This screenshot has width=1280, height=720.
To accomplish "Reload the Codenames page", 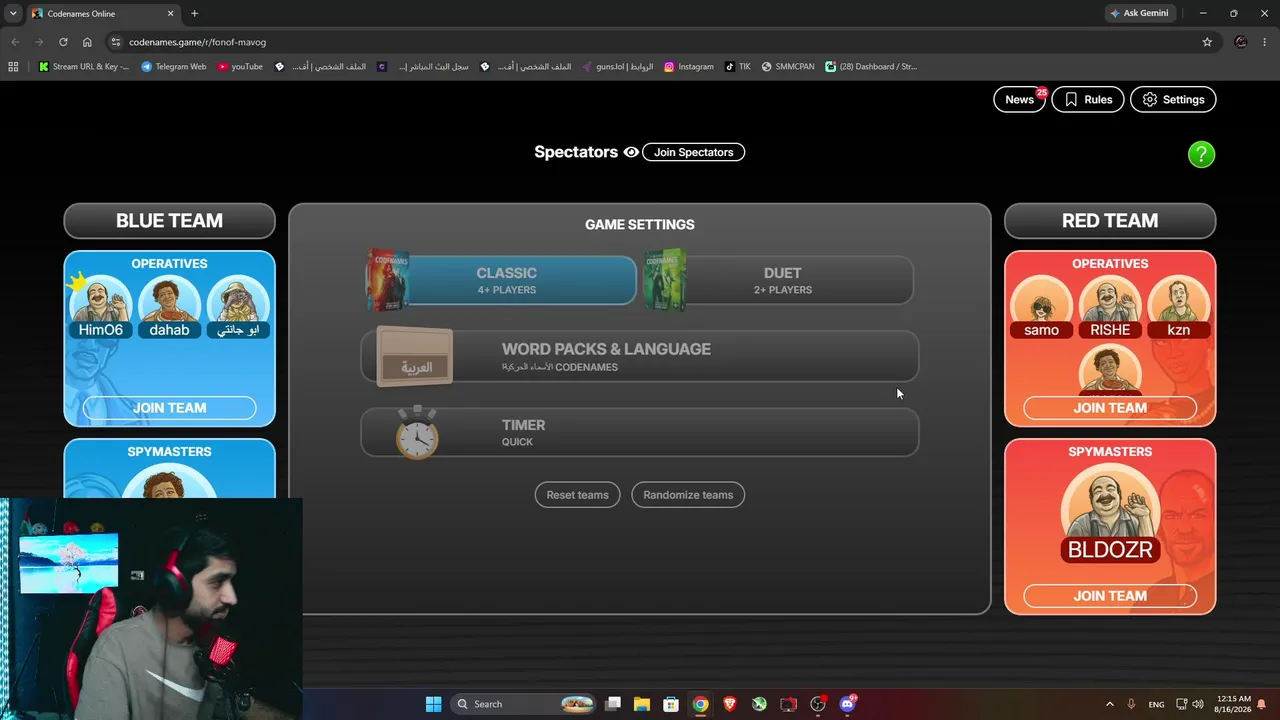I will [63, 42].
